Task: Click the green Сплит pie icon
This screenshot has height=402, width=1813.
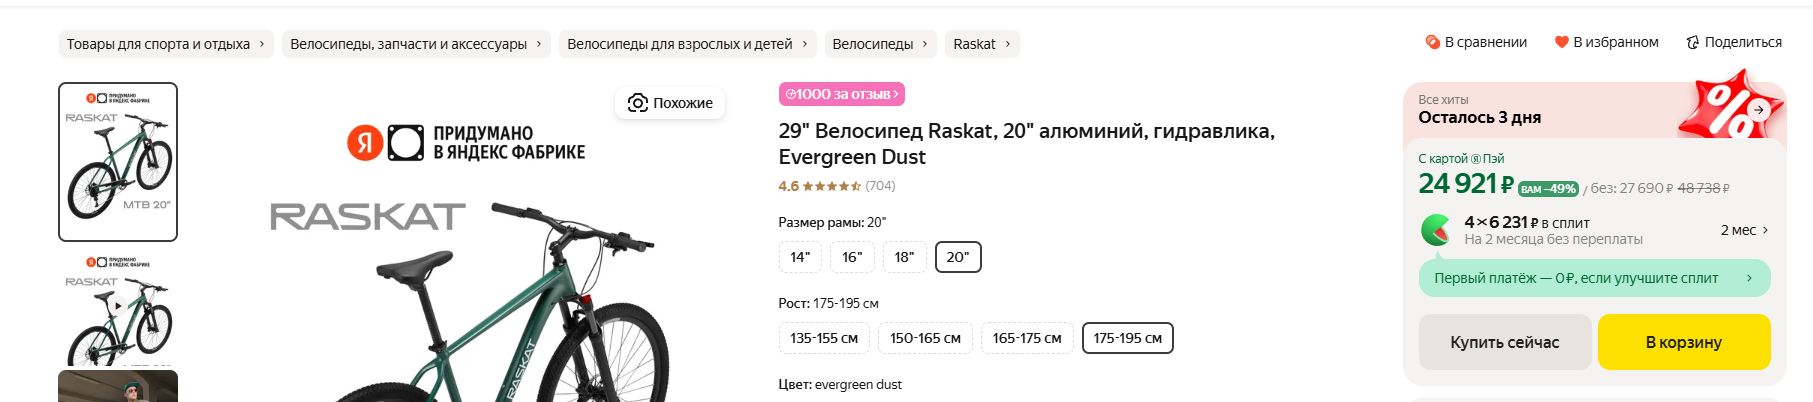Action: tap(1436, 230)
